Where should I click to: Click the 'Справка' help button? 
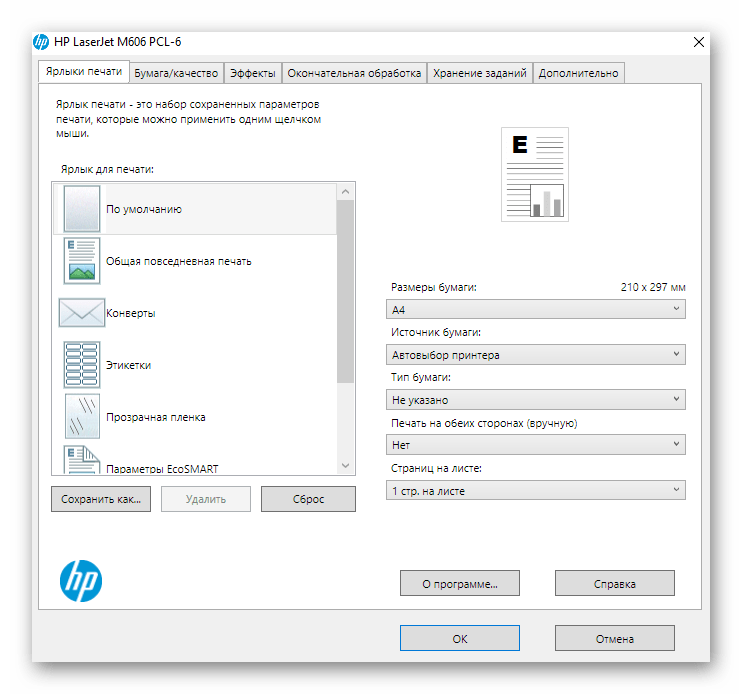tap(614, 583)
